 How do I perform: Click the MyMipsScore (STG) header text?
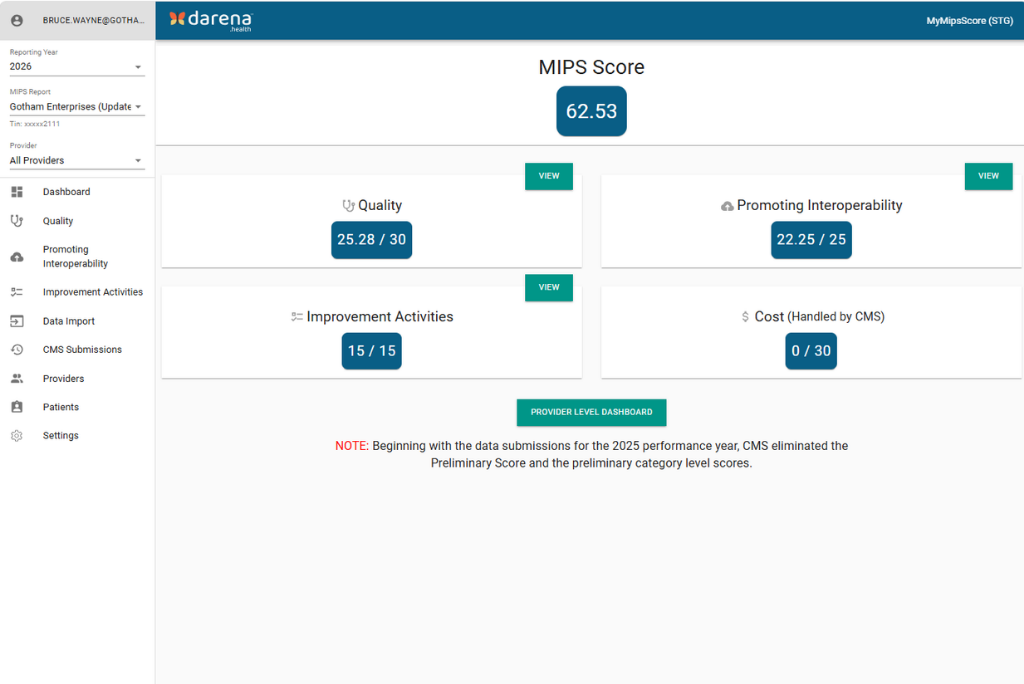point(969,21)
